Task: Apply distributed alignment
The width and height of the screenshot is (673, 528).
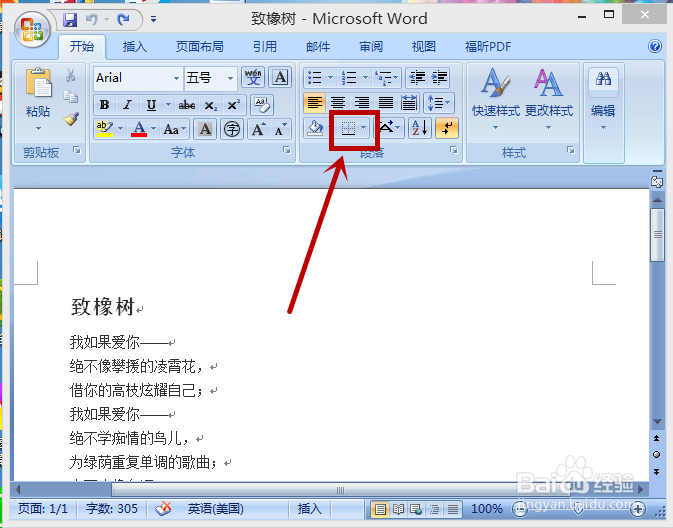Action: pos(409,103)
